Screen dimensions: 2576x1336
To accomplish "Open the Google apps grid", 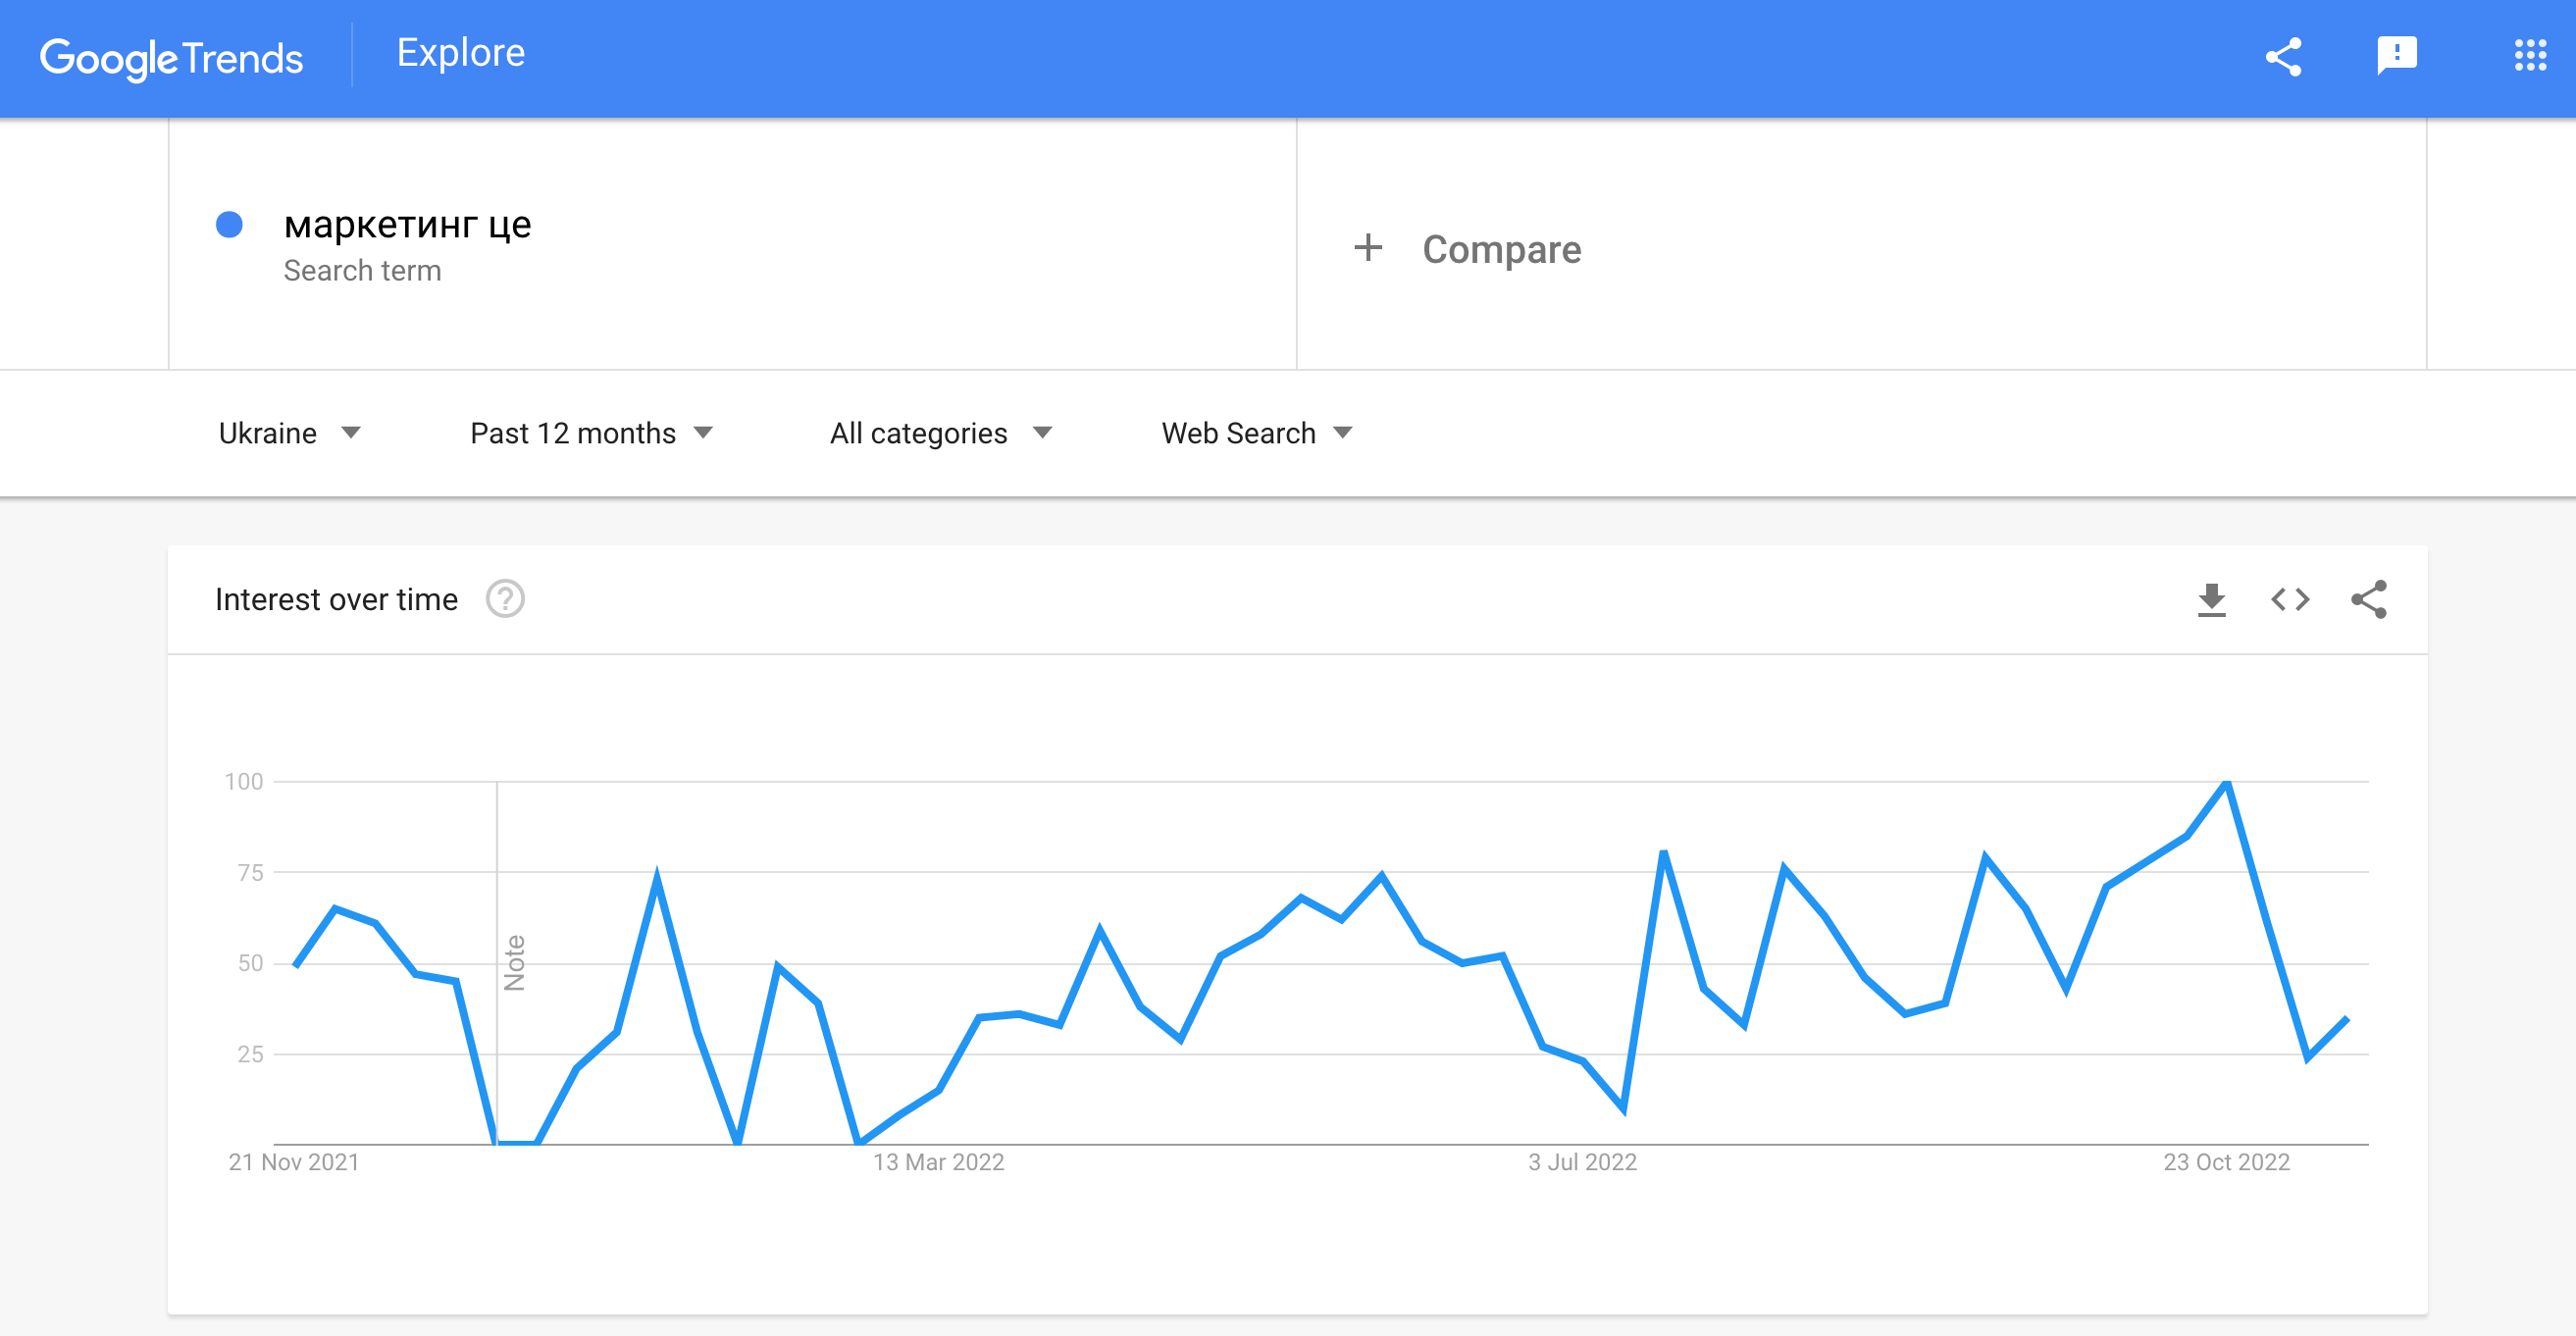I will [2530, 56].
